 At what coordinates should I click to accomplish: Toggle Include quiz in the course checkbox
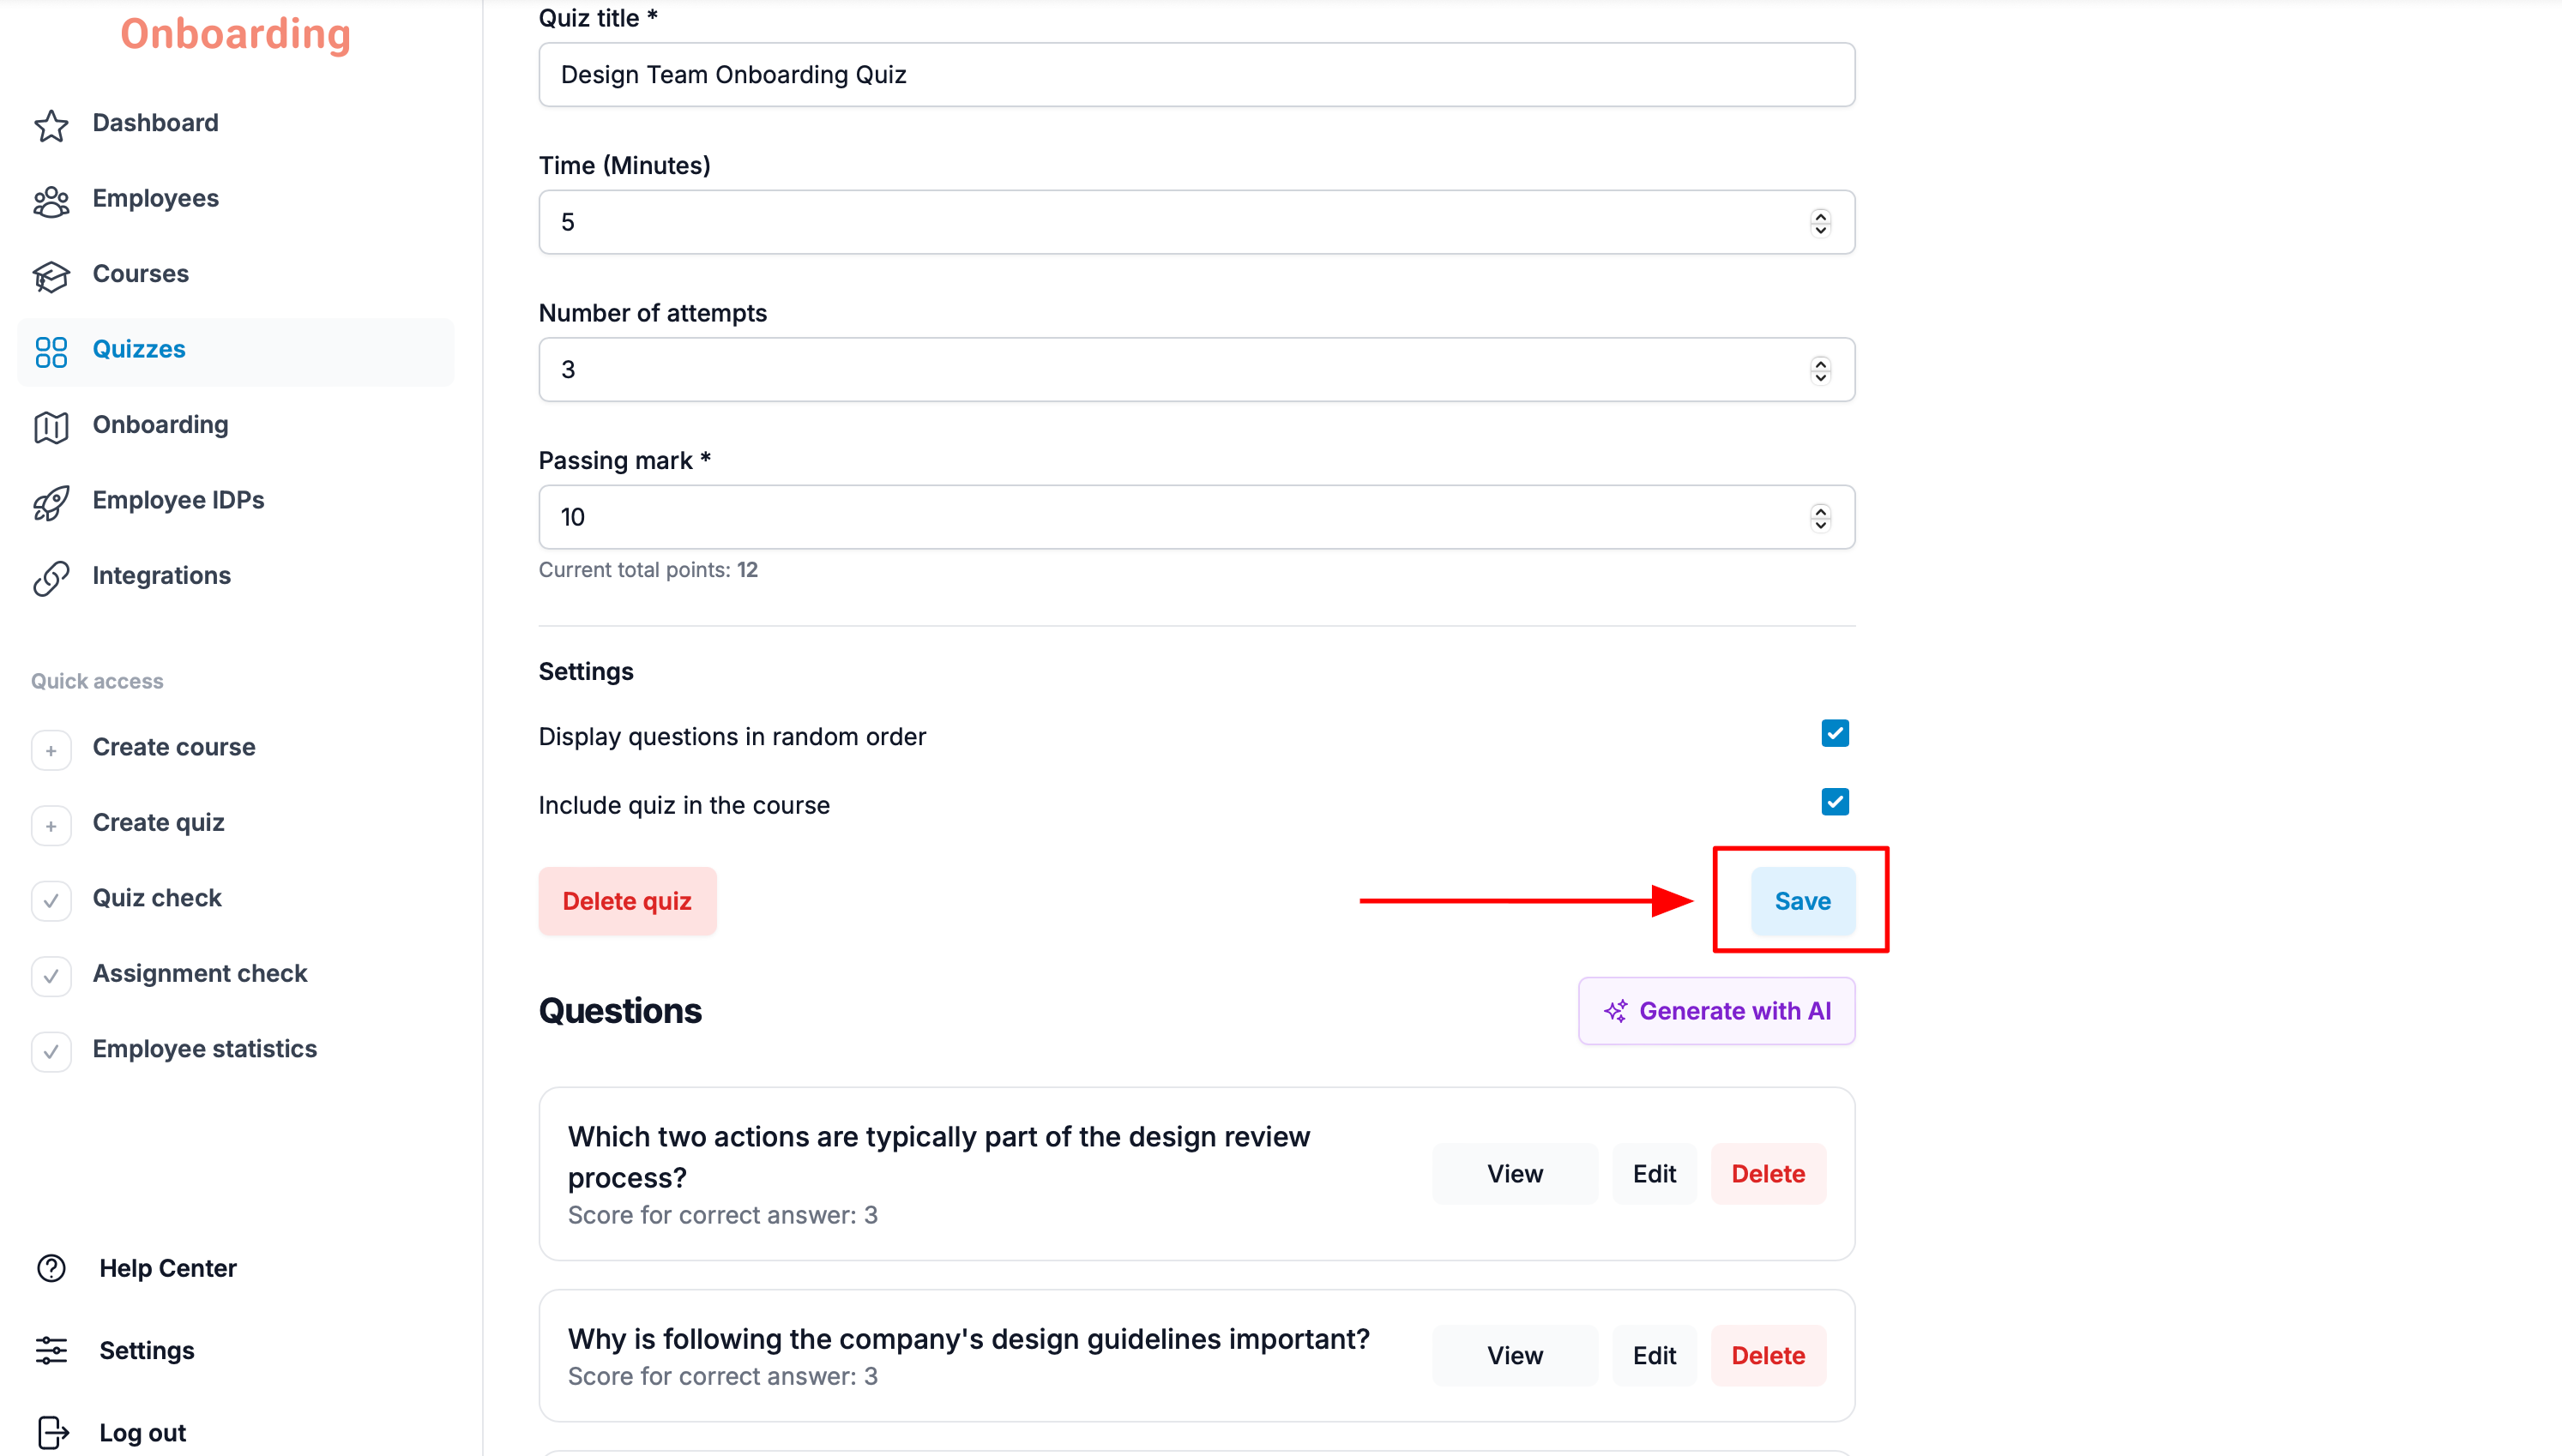click(x=1834, y=802)
